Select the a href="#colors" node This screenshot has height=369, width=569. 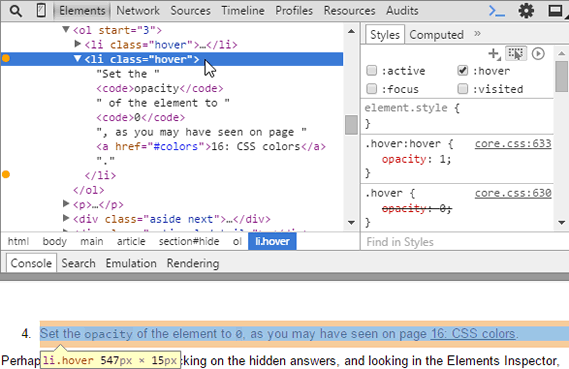click(x=211, y=146)
